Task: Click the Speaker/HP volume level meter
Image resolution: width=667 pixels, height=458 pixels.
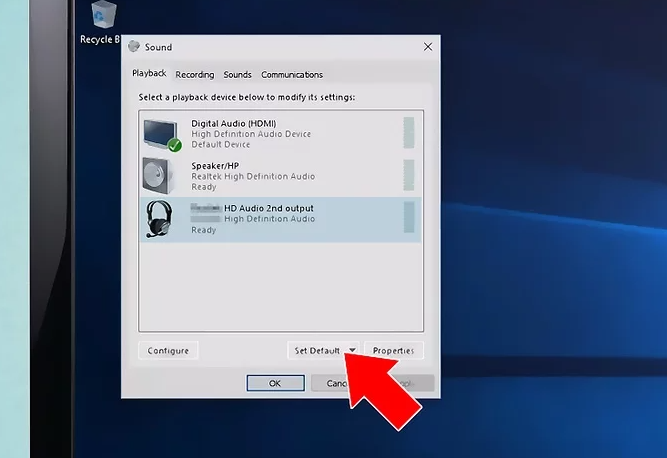Action: click(408, 175)
